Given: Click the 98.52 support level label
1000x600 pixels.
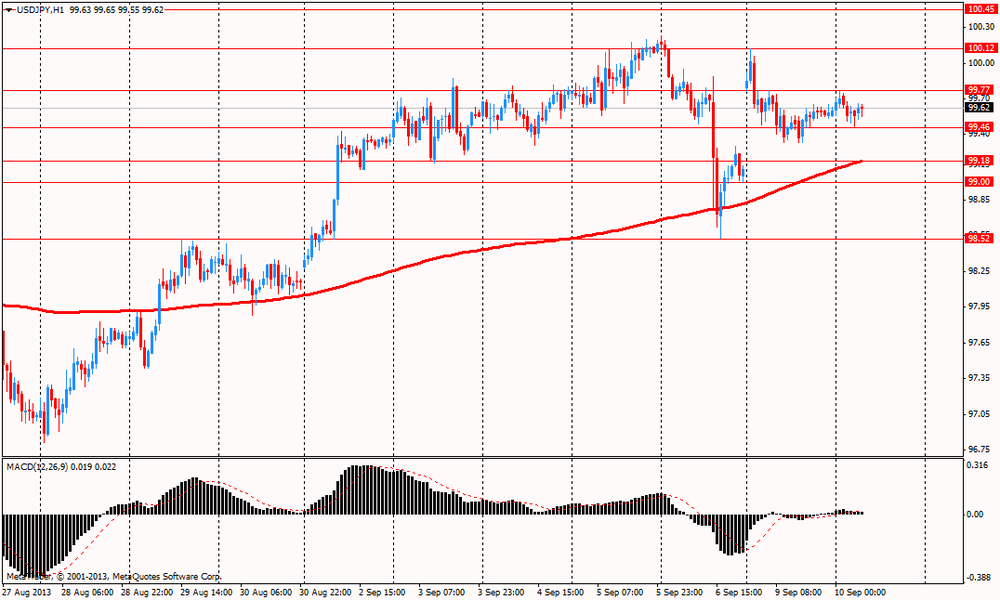Looking at the screenshot, I should [x=979, y=238].
